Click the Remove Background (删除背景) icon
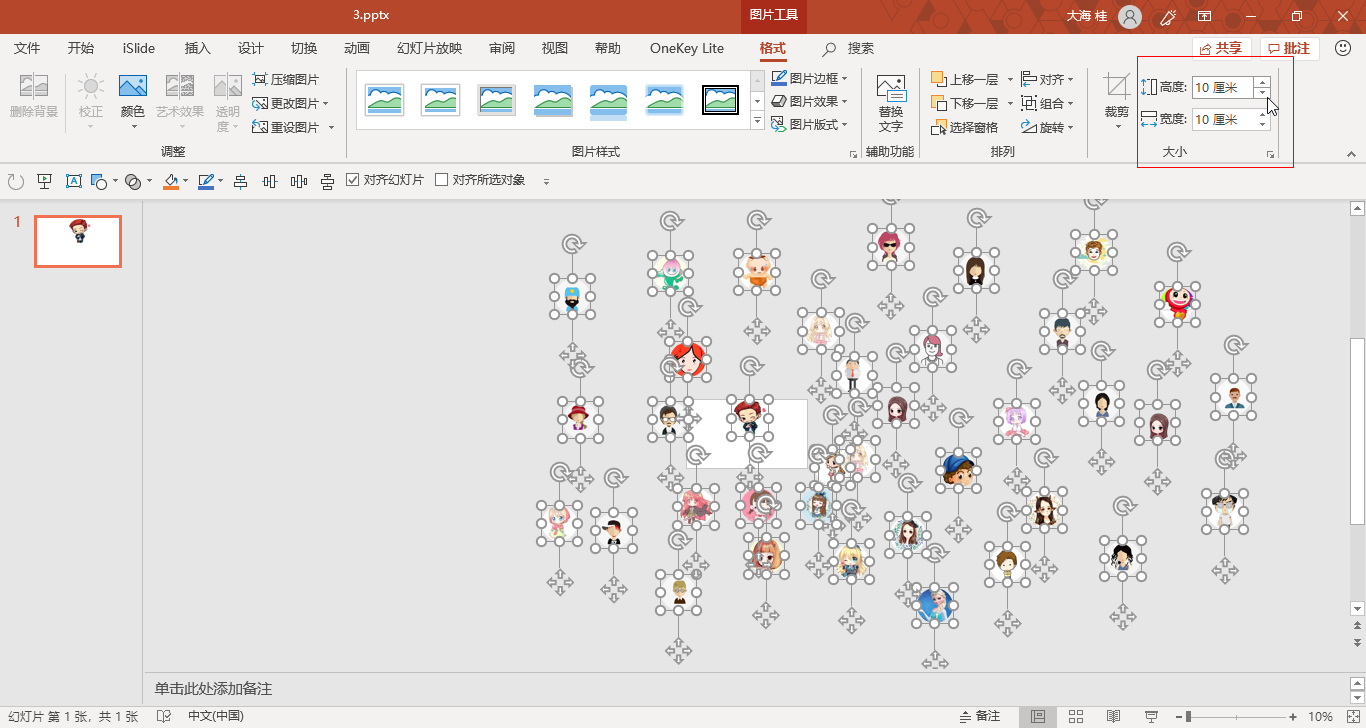This screenshot has height=728, width=1366. [34, 87]
